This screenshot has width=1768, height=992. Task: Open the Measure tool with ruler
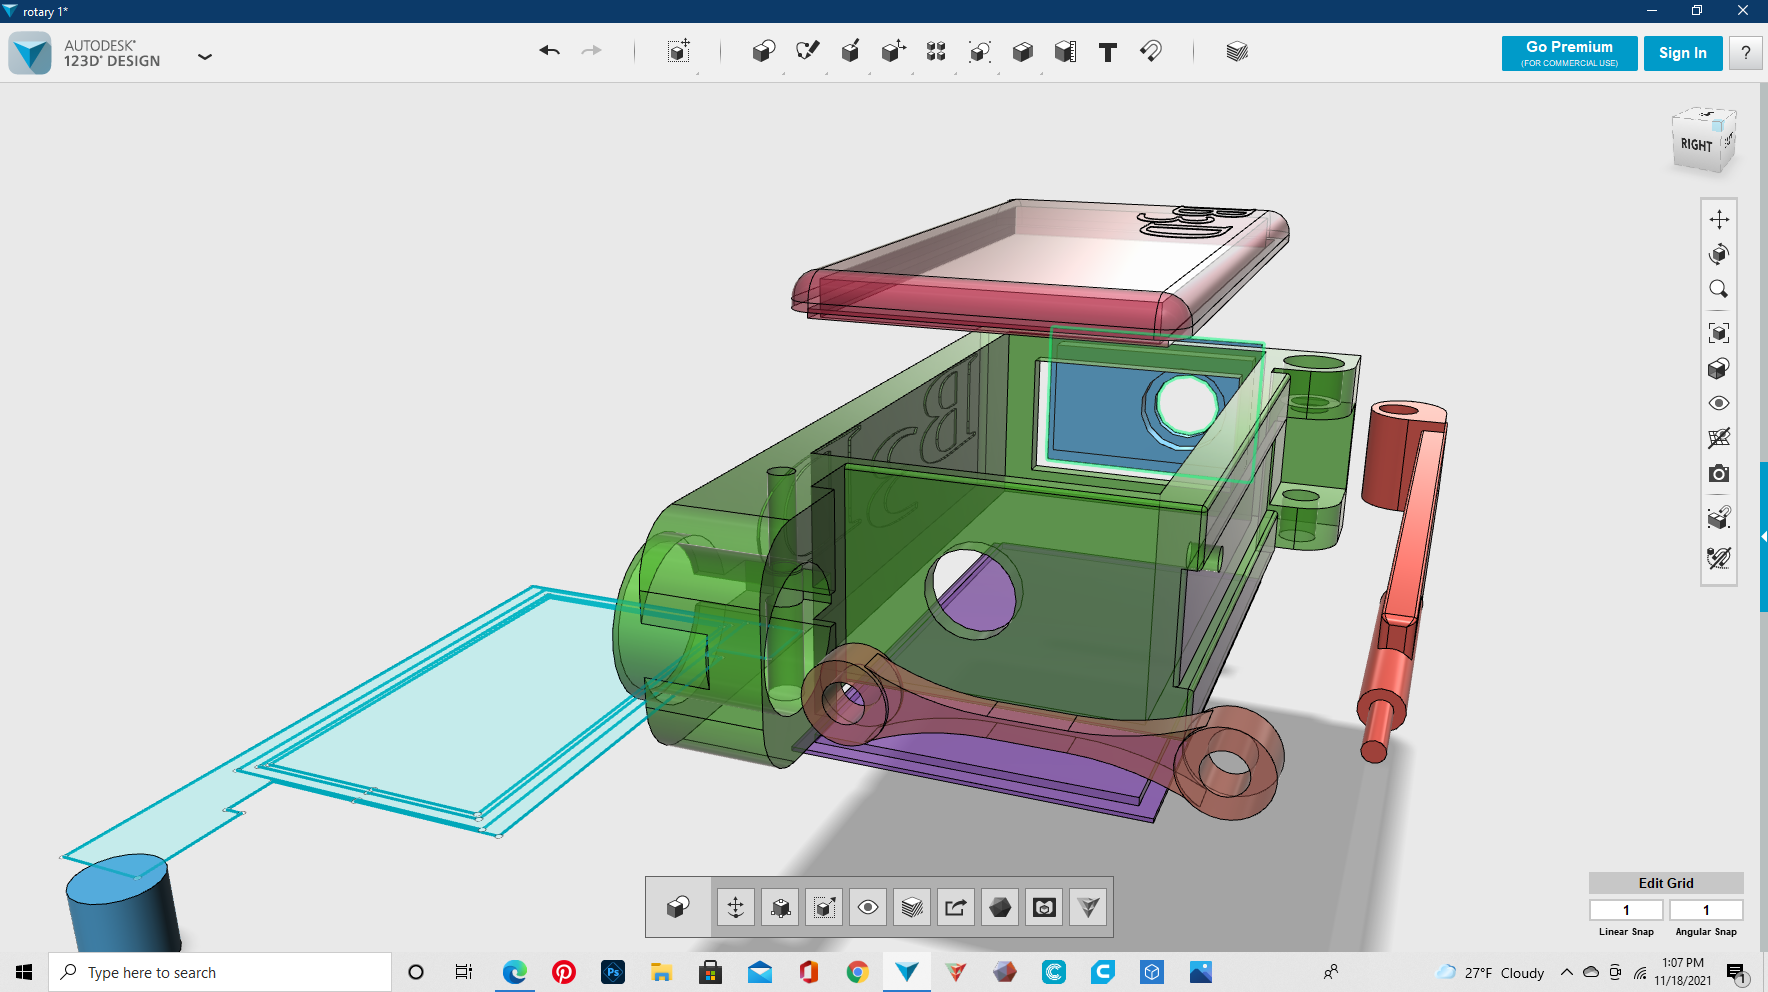1065,52
